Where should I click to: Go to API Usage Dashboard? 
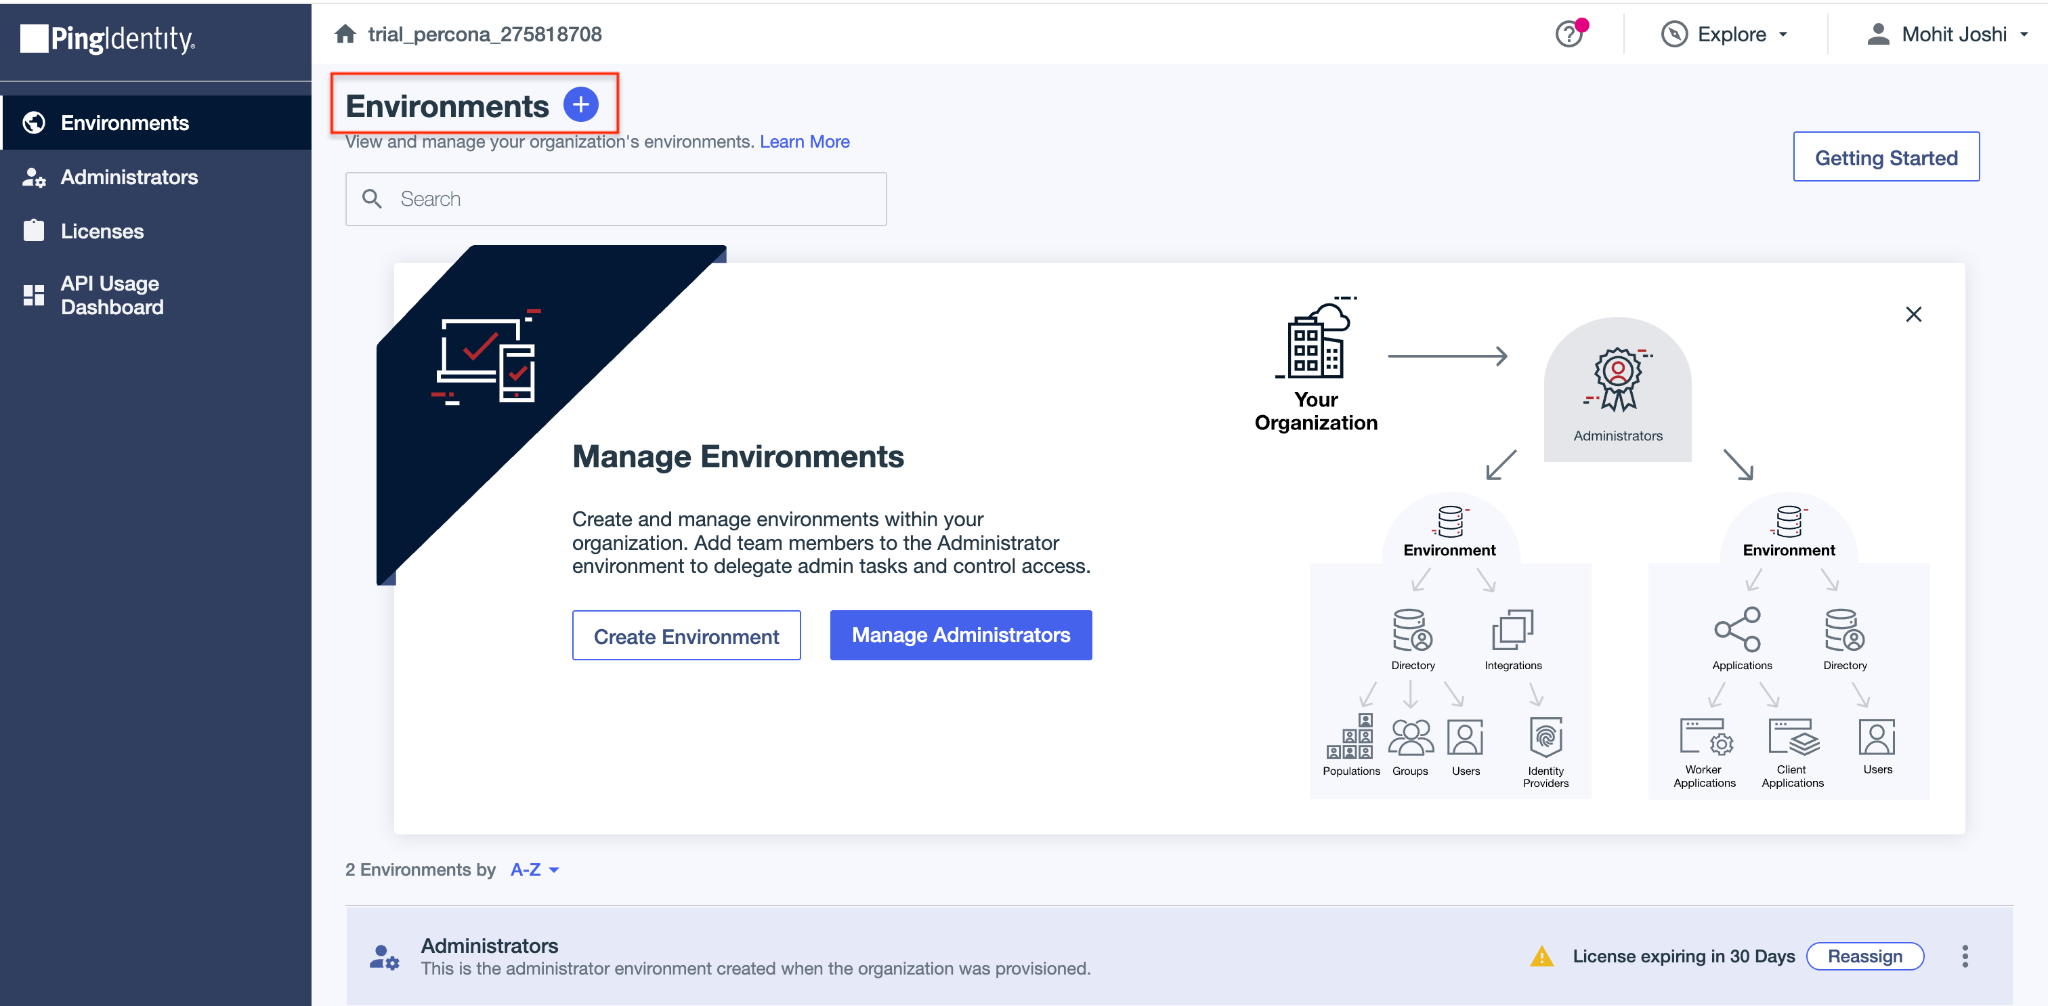(111, 295)
